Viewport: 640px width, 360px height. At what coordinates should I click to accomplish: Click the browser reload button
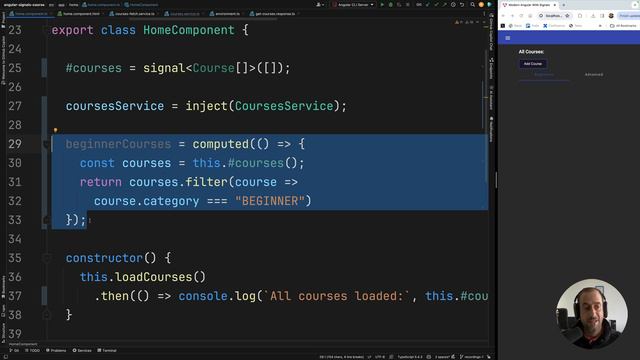click(x=521, y=16)
